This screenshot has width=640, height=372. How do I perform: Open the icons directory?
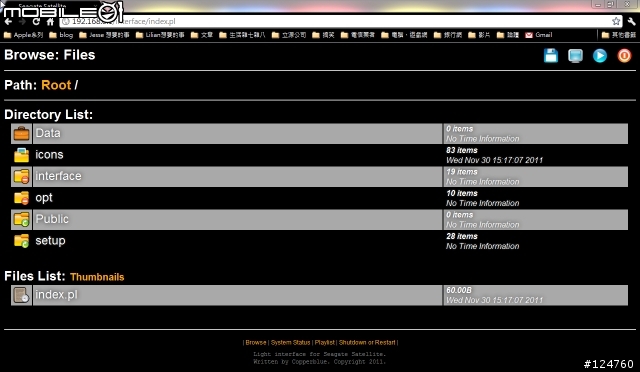coord(49,155)
